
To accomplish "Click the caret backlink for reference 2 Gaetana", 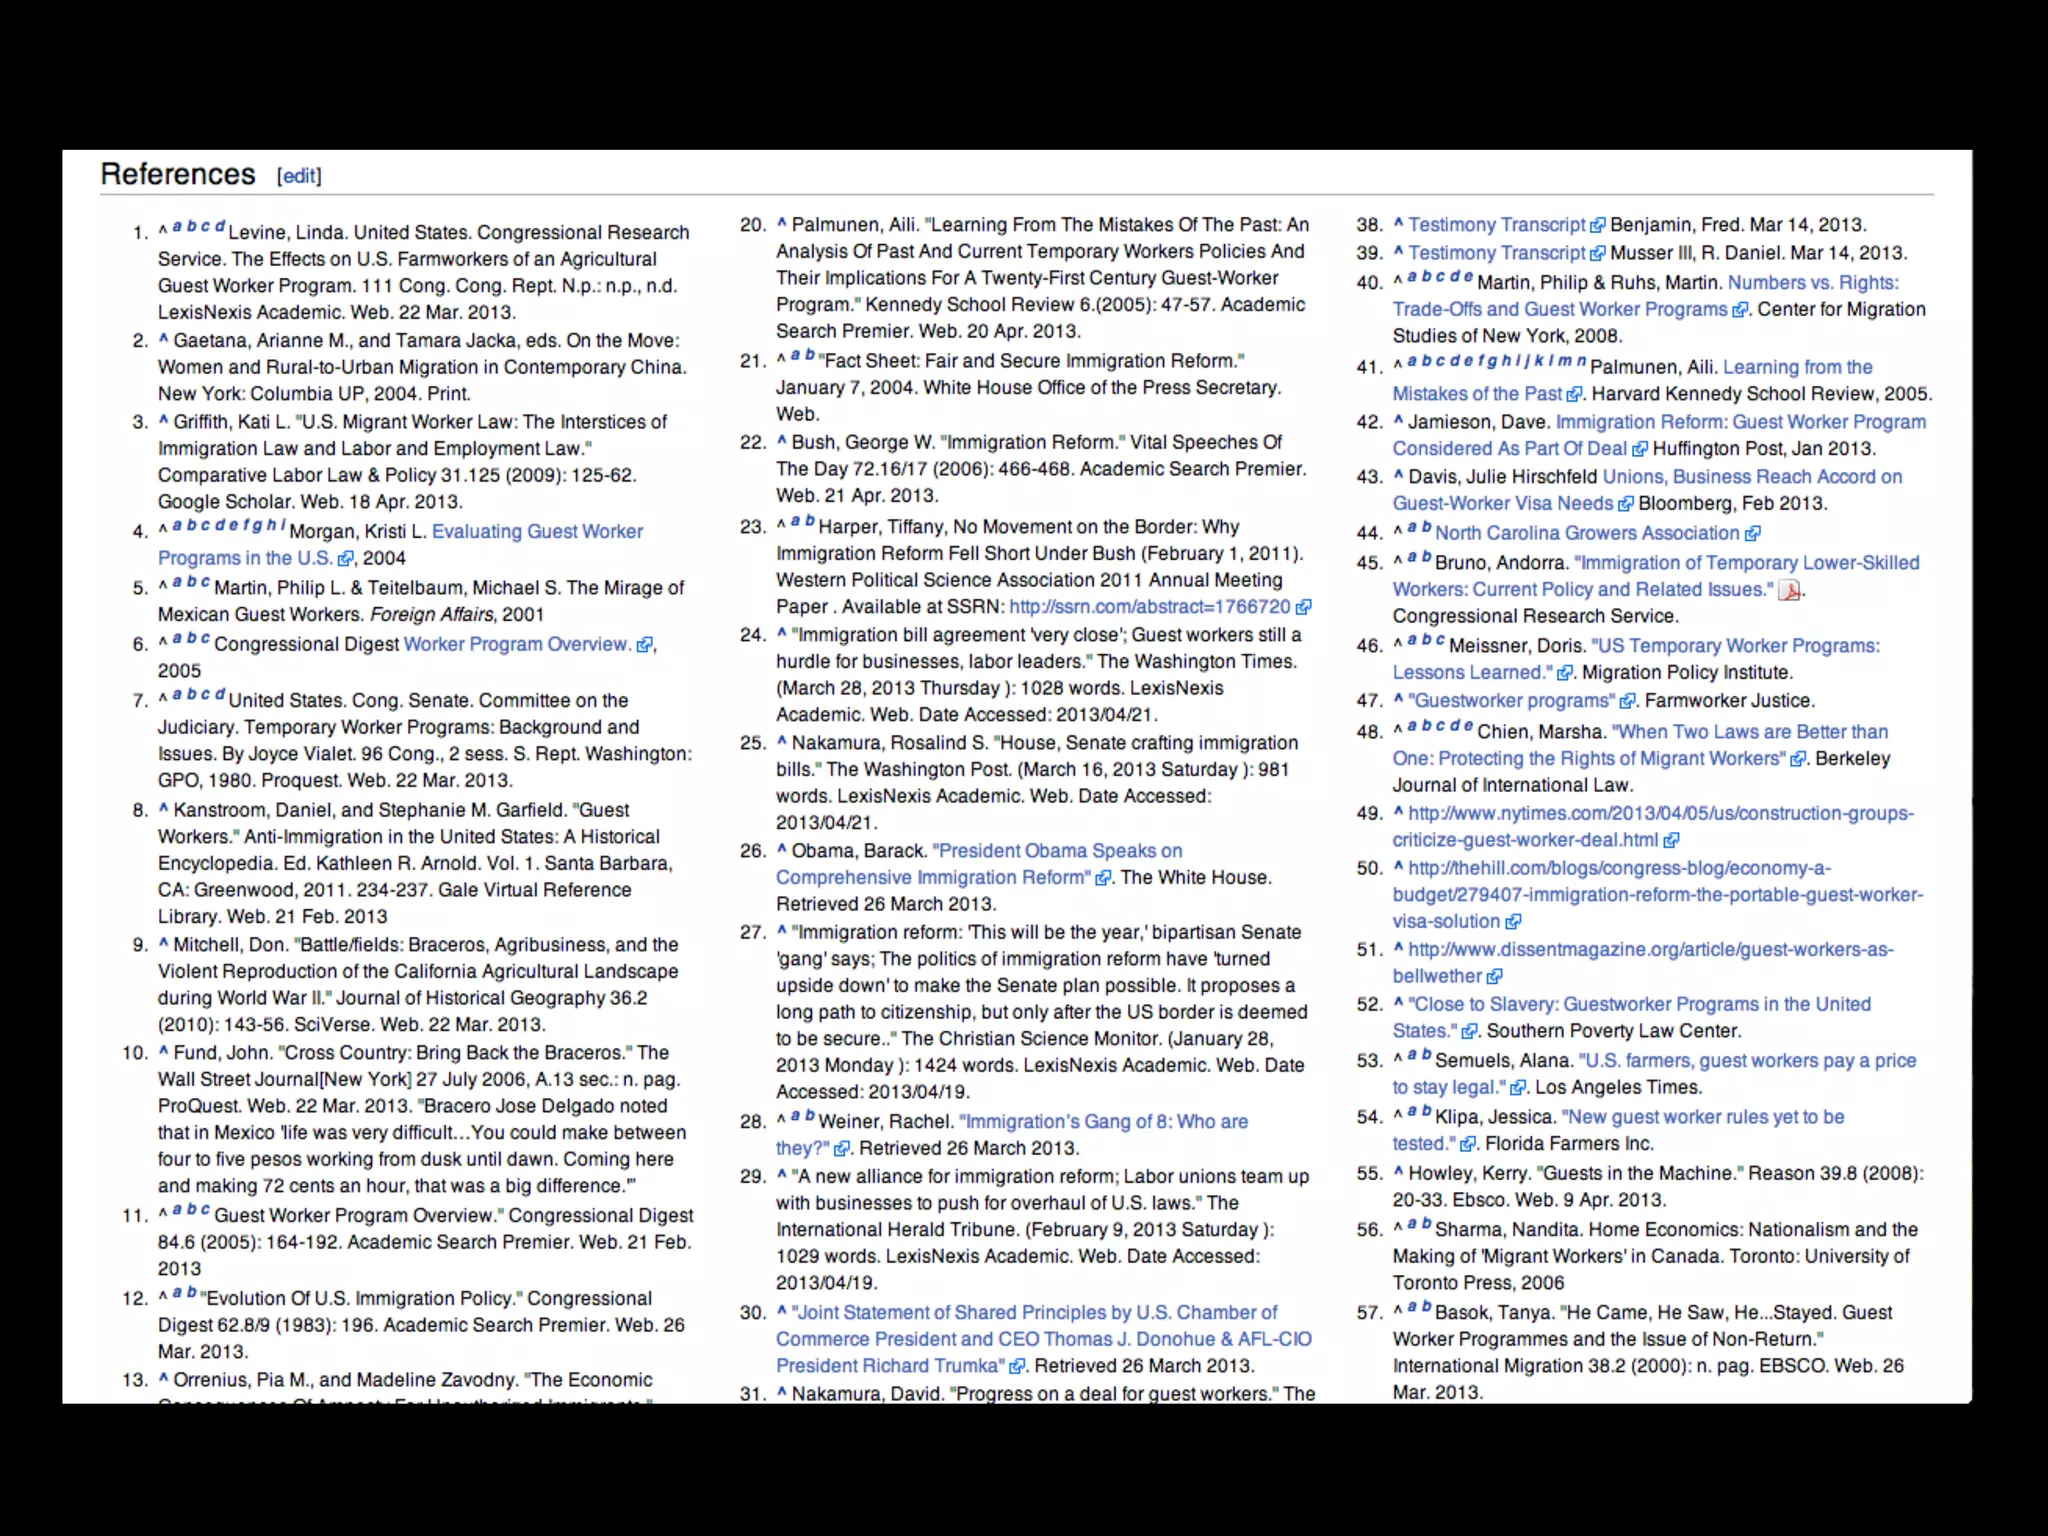I will coord(163,340).
